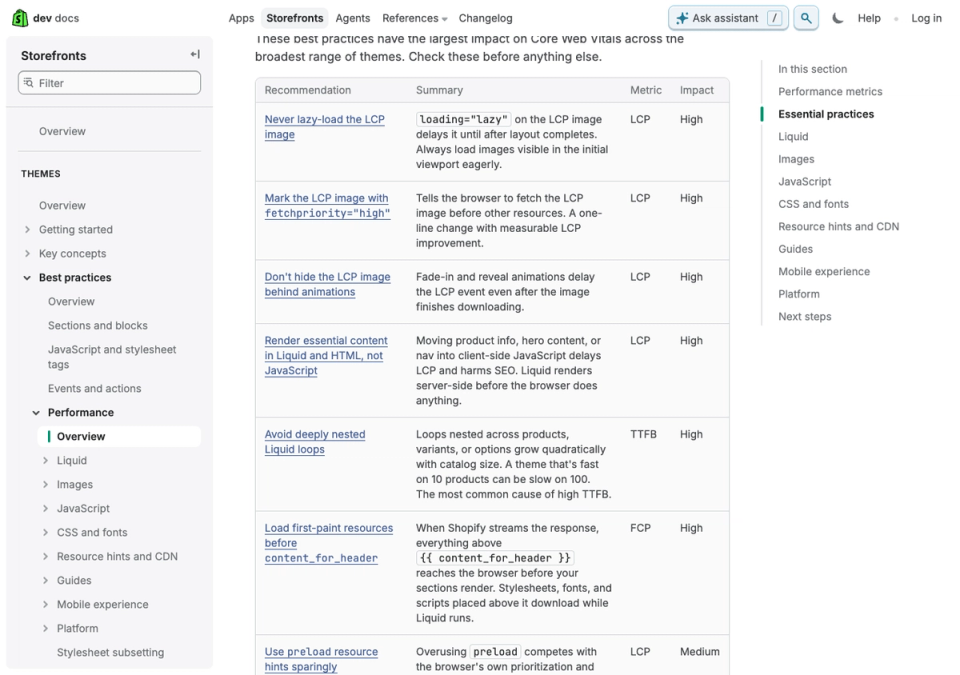Open the Themes Overview sidebar item

click(x=62, y=205)
